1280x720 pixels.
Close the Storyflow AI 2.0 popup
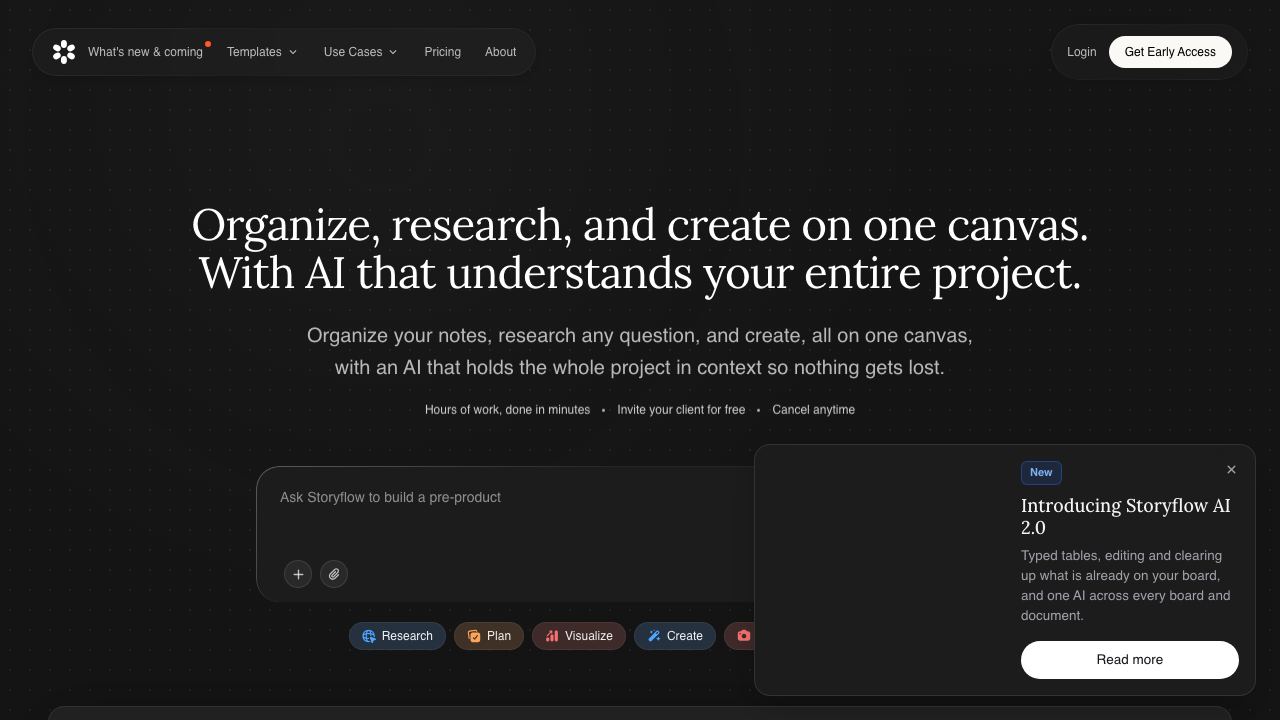click(1231, 469)
